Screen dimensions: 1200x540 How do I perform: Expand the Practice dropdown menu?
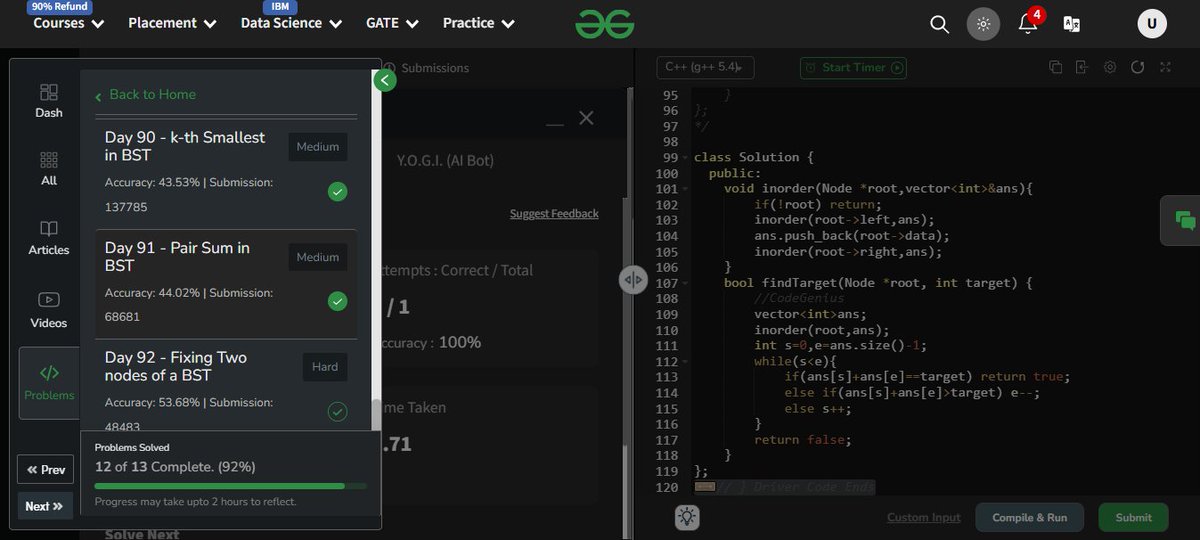pos(479,23)
